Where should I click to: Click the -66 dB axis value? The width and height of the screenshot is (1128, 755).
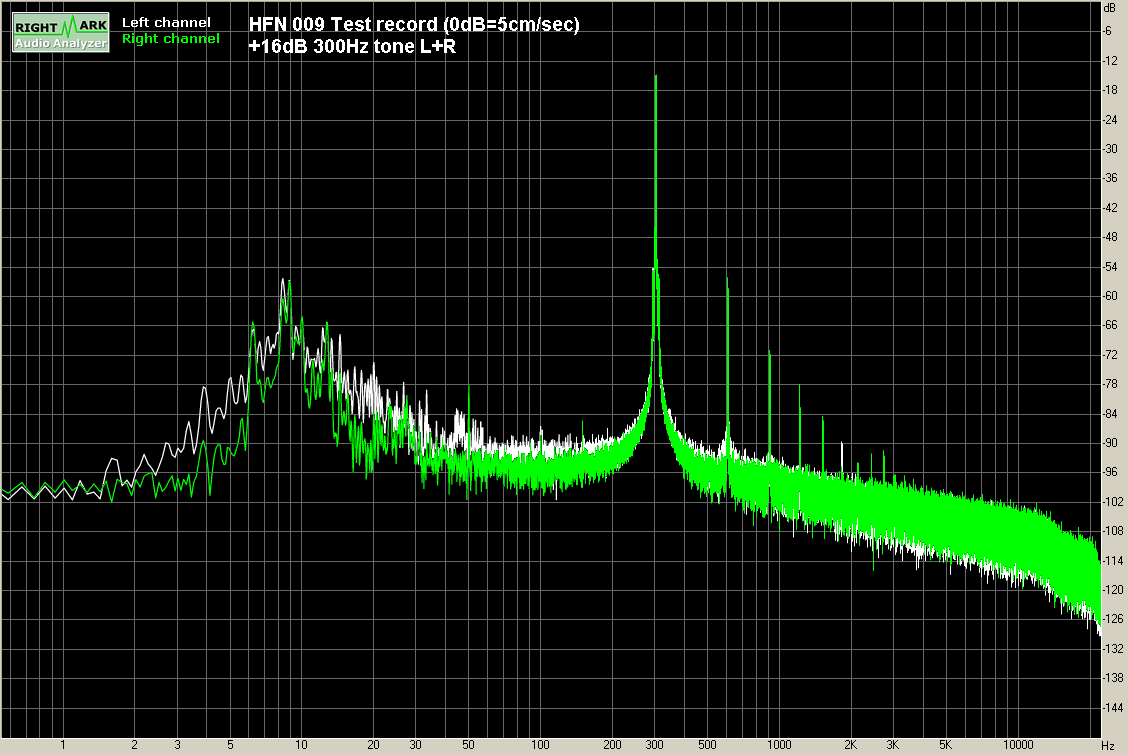1110,325
